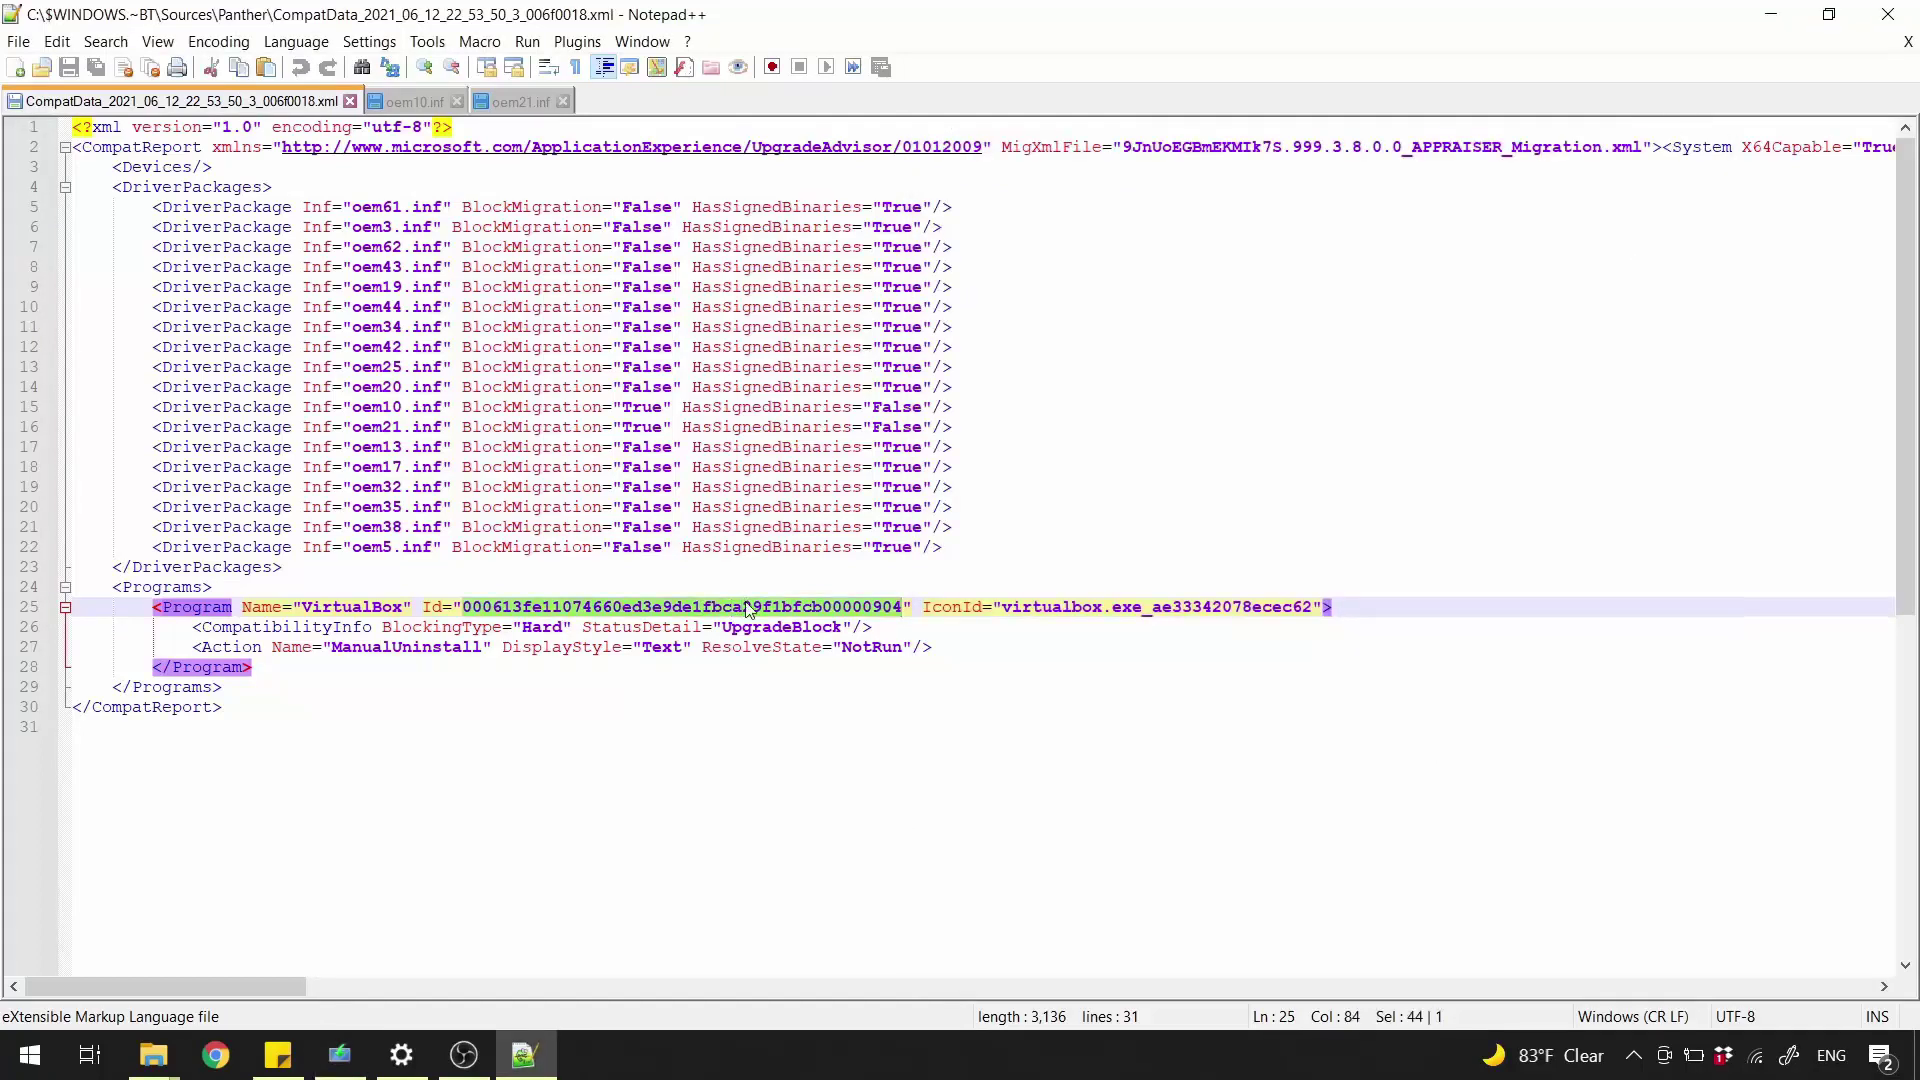1920x1080 pixels.
Task: Toggle Show All Characters pilcrow icon
Action: click(575, 67)
